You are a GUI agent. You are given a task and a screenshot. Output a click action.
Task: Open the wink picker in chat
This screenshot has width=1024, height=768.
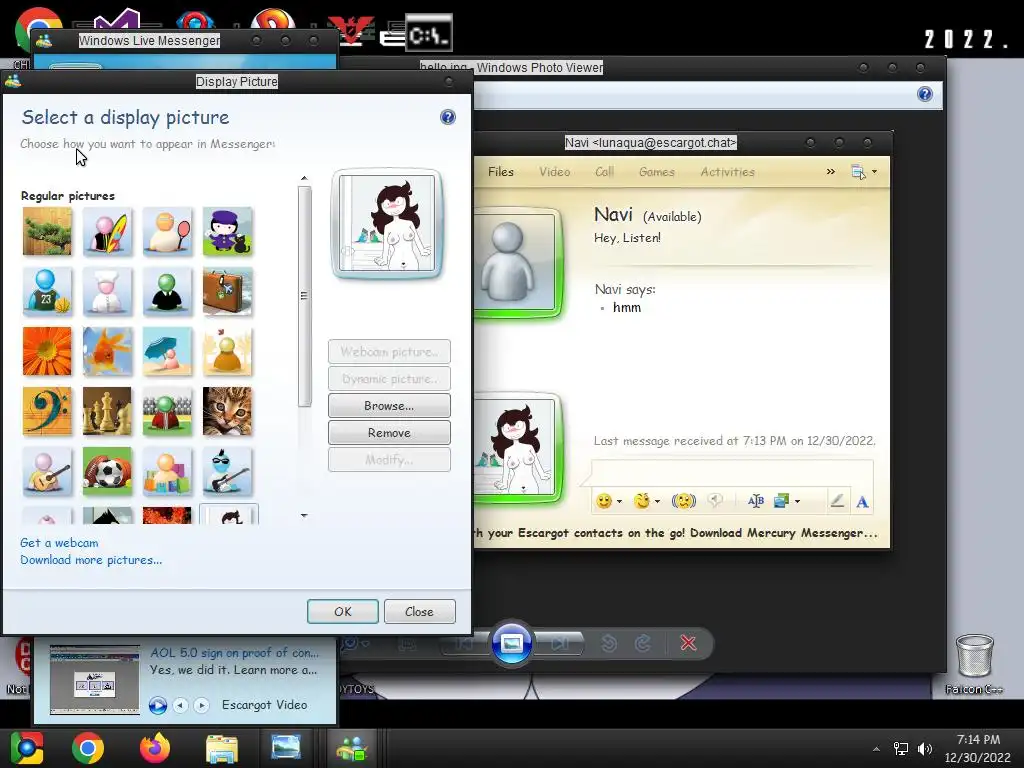pos(642,501)
